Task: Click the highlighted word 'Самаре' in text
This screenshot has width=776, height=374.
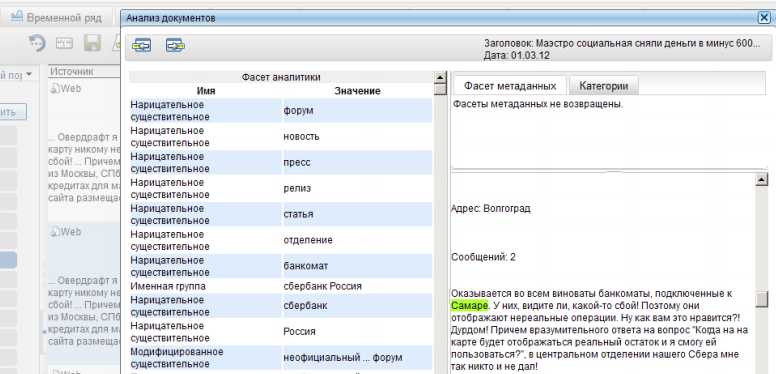Action: (x=469, y=306)
